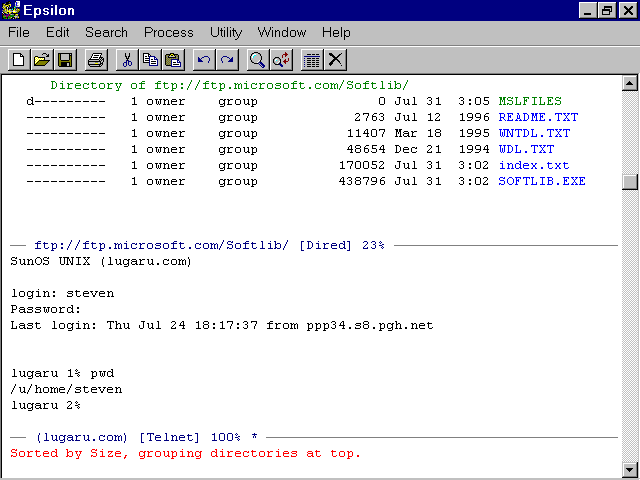Open the SOFTLIB.EXE file entry
This screenshot has height=480, width=640.
click(x=542, y=181)
